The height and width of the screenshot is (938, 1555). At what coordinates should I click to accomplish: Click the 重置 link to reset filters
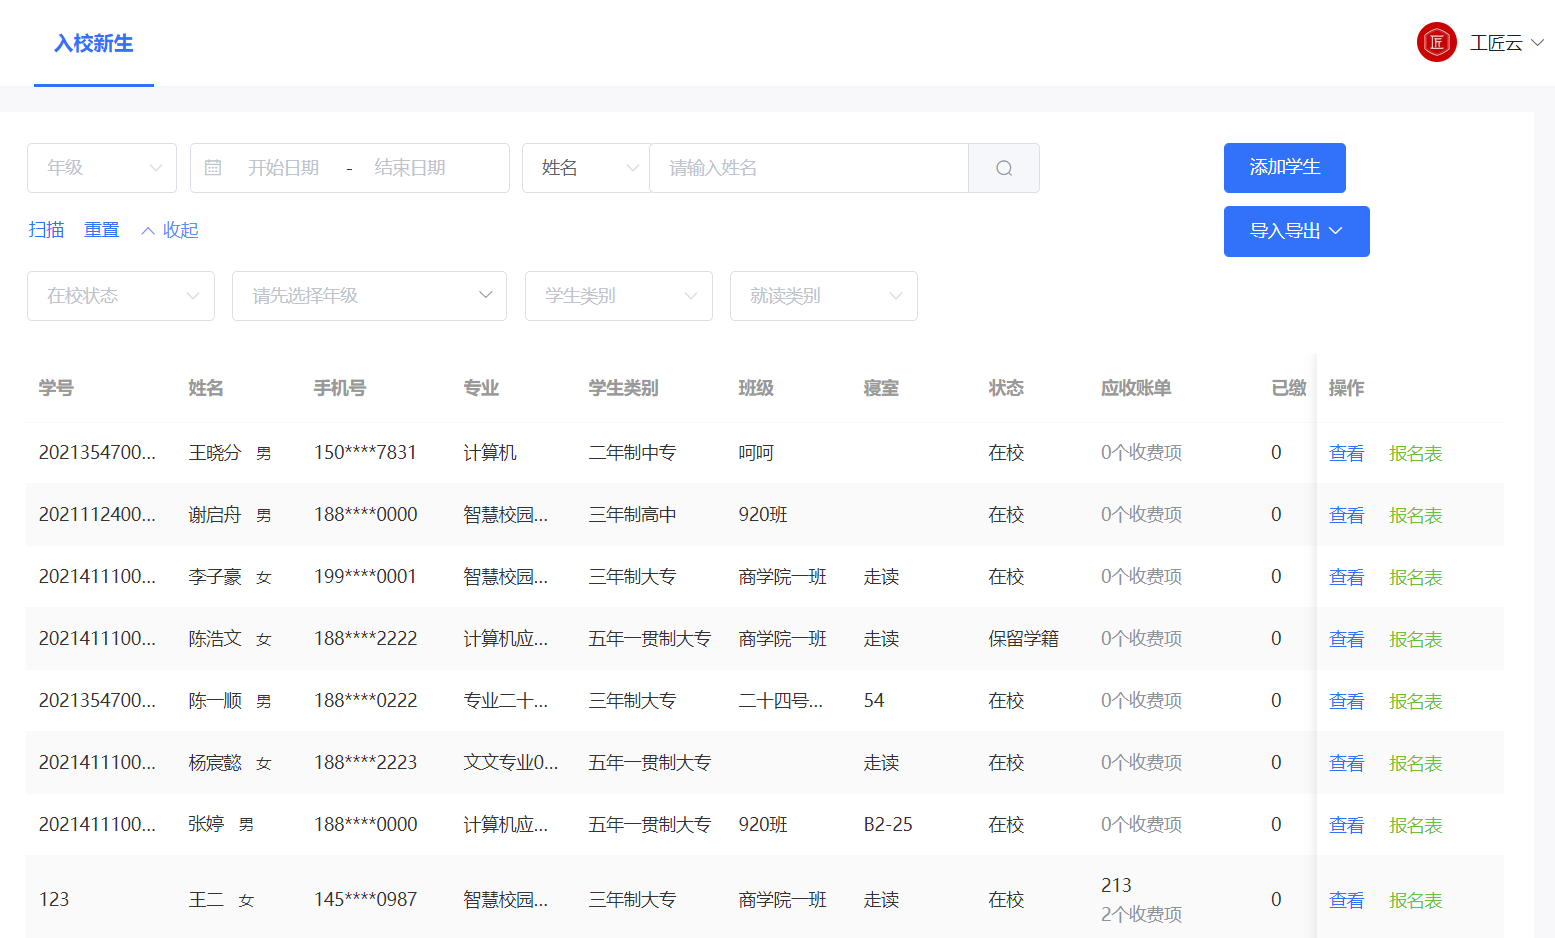coord(101,229)
